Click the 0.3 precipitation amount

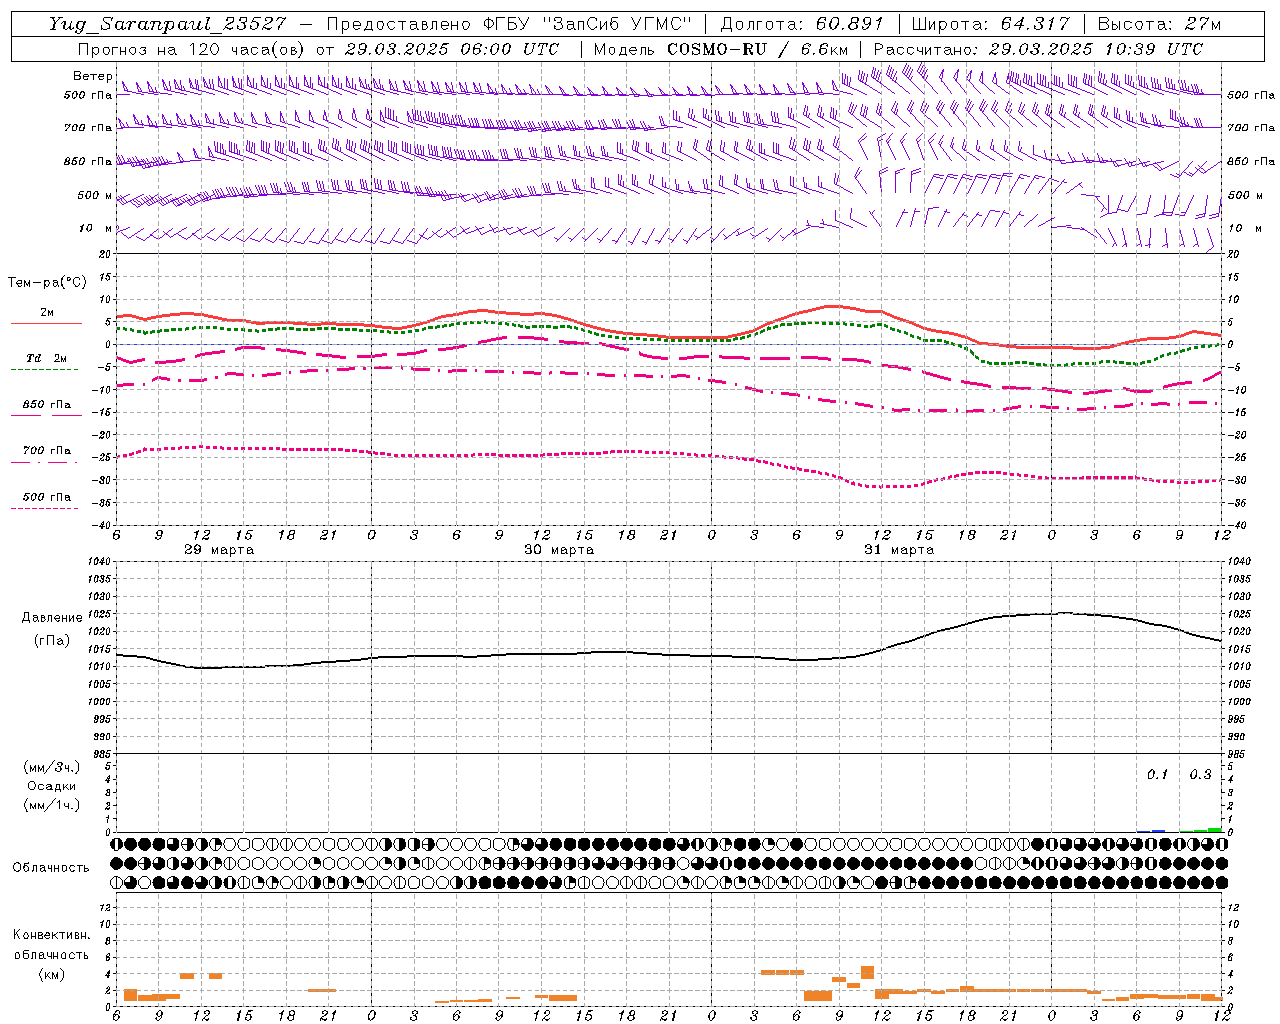click(1200, 775)
